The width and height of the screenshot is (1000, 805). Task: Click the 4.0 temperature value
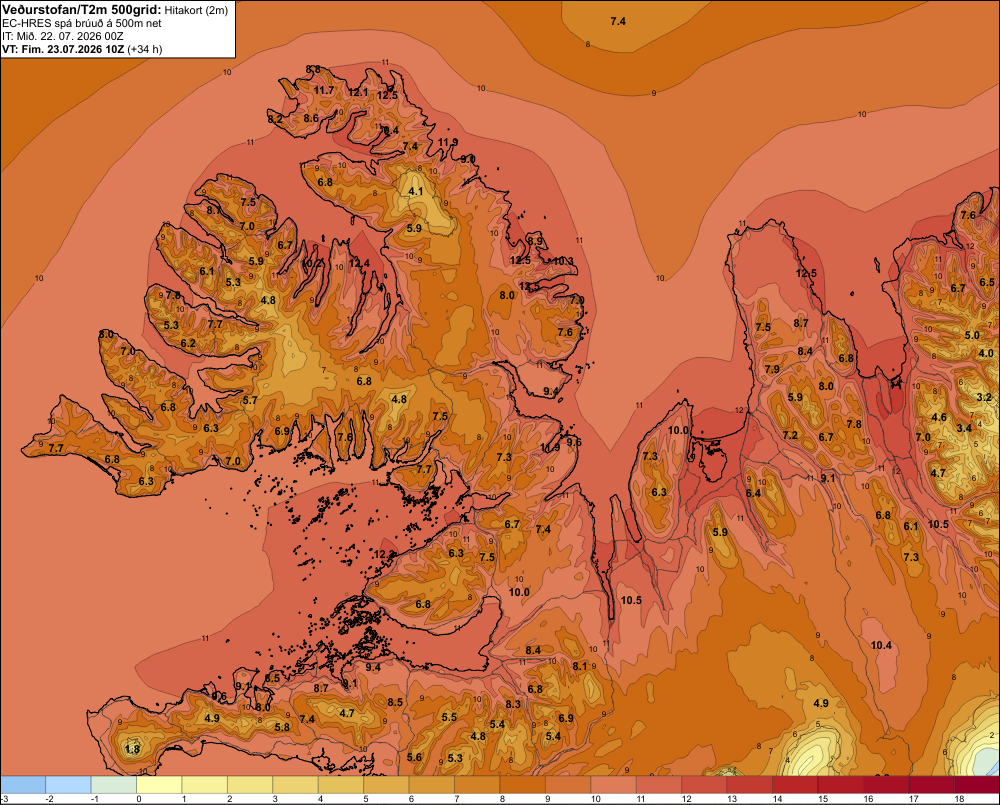click(x=986, y=353)
